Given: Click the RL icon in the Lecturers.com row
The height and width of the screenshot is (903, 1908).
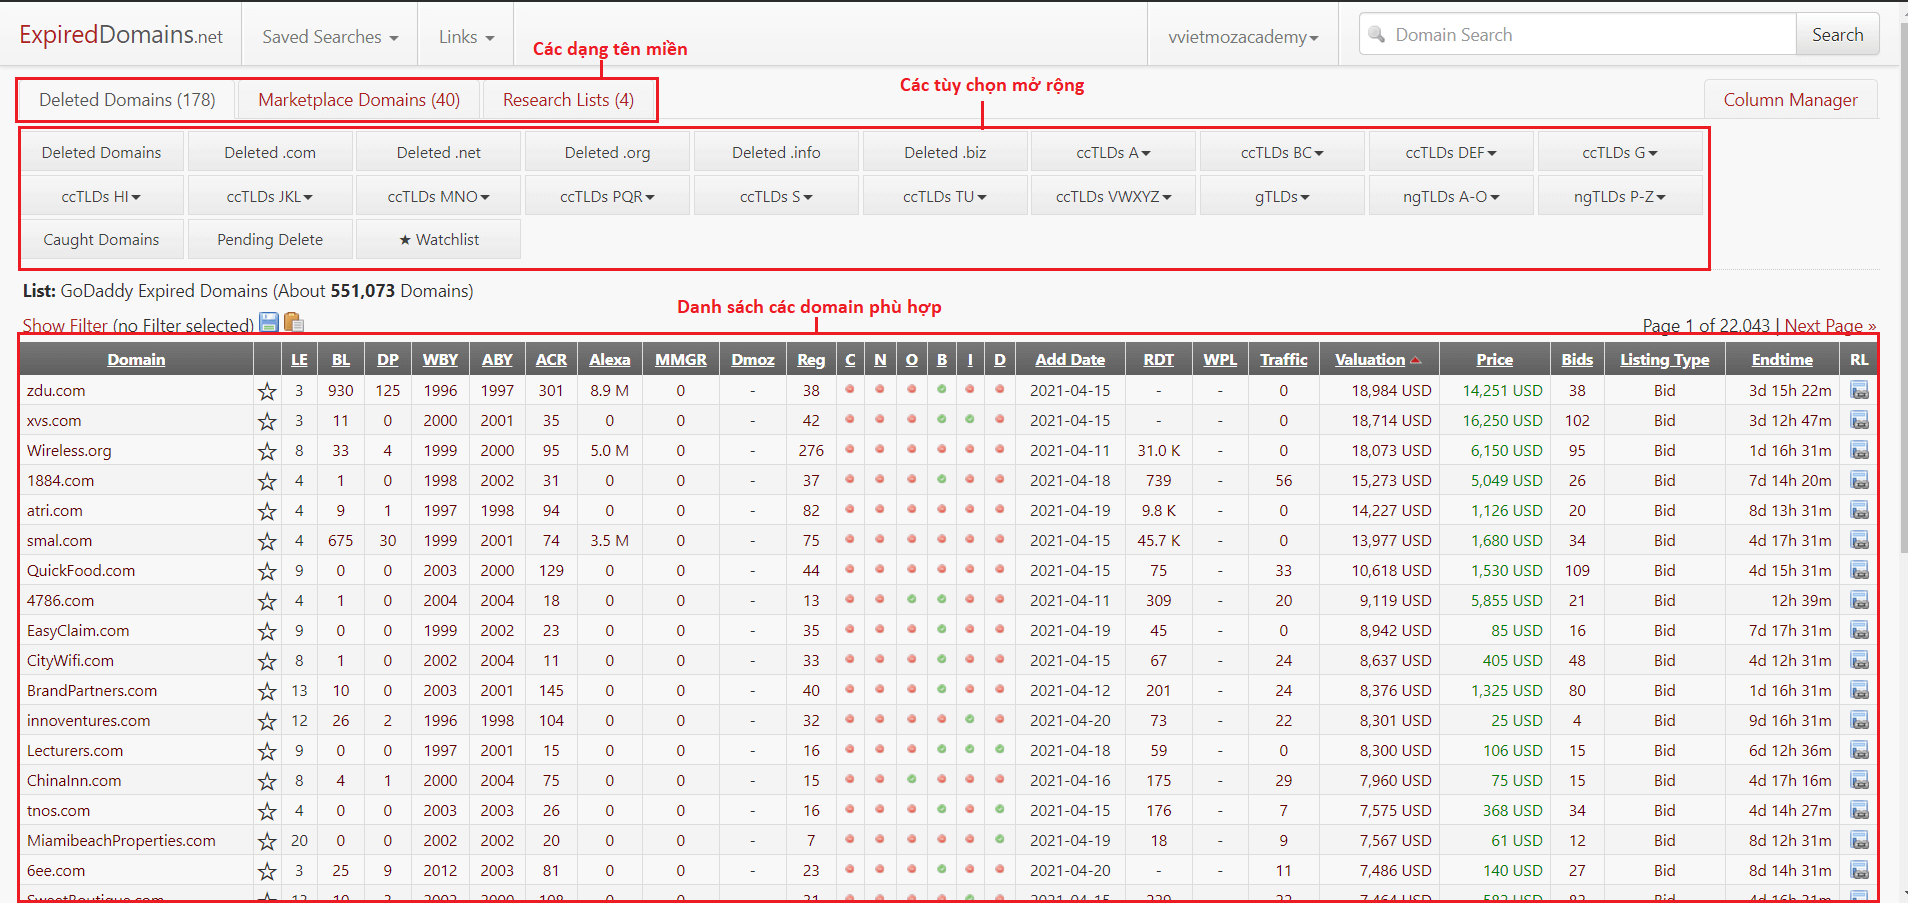Looking at the screenshot, I should (x=1859, y=751).
